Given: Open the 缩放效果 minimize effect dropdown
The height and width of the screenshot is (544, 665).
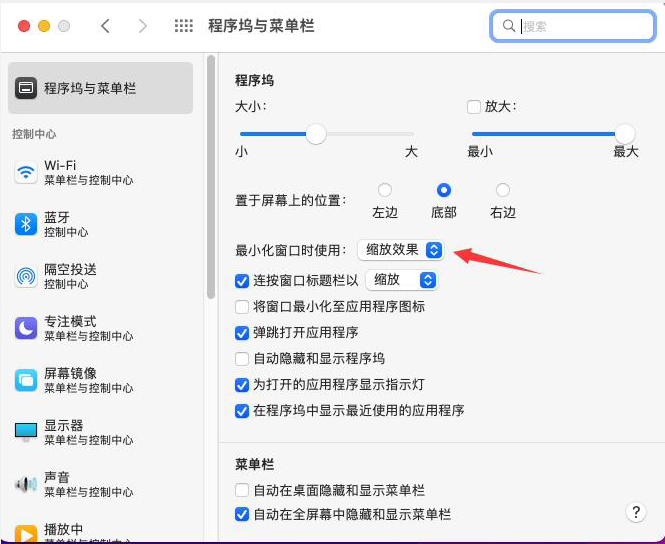Looking at the screenshot, I should click(401, 250).
